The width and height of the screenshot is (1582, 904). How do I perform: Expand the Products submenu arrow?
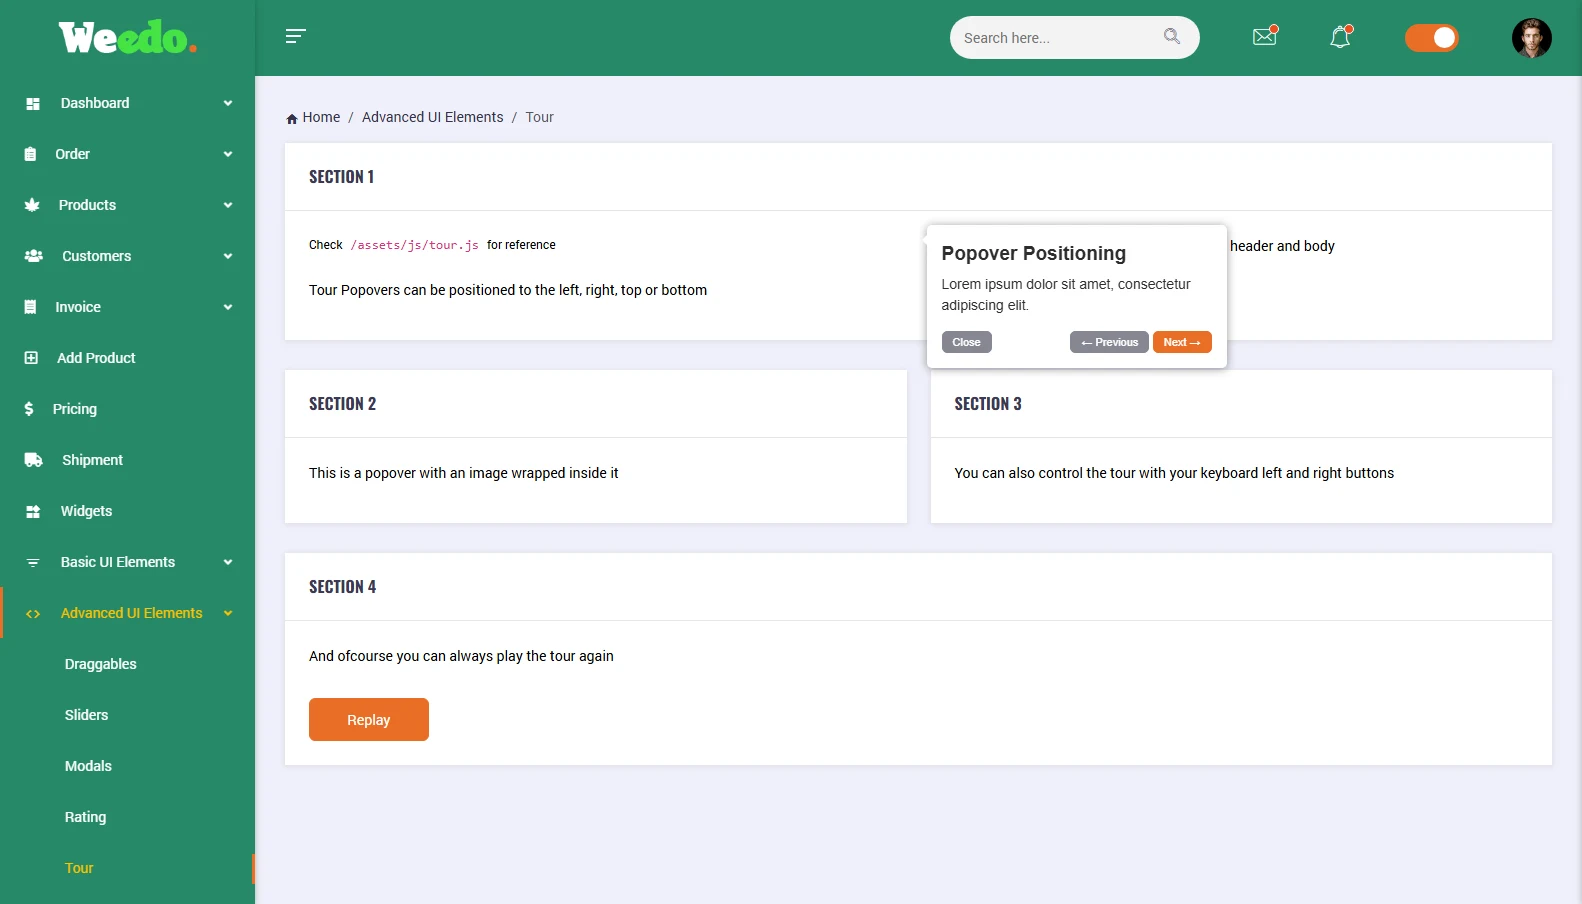(x=228, y=205)
